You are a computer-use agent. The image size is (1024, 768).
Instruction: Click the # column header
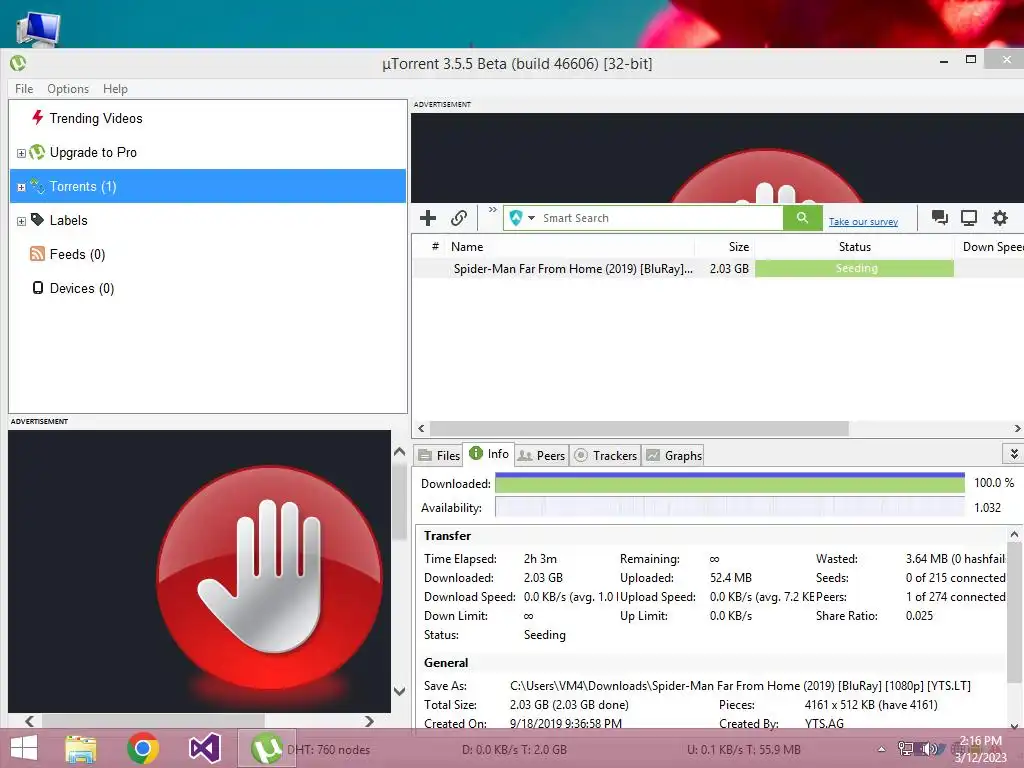pyautogui.click(x=435, y=246)
